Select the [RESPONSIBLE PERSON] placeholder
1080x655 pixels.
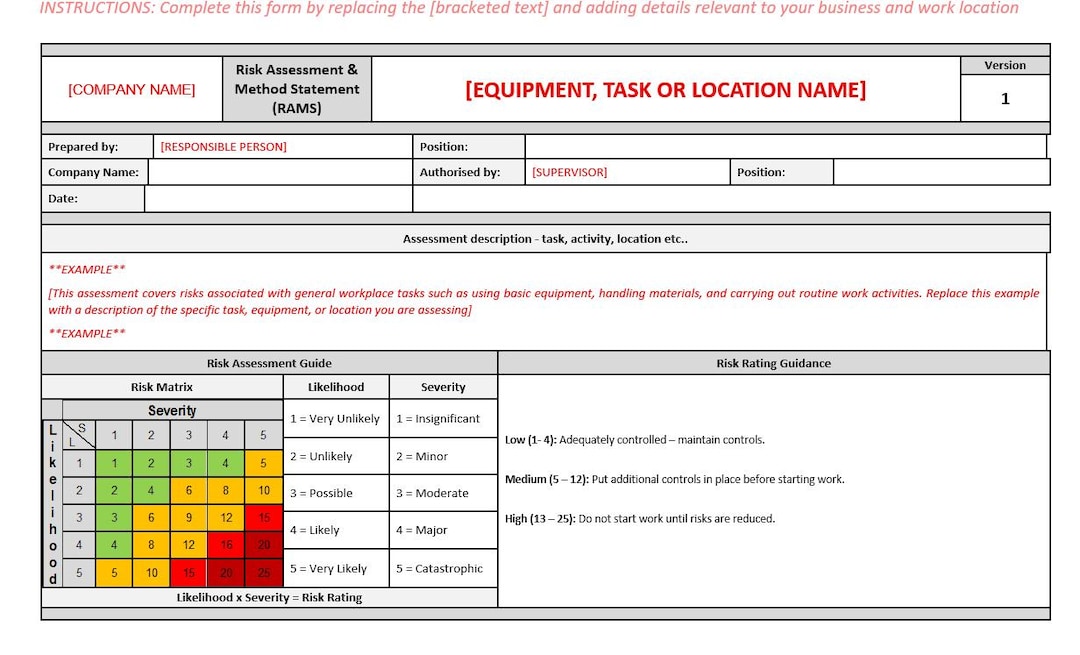(x=223, y=147)
